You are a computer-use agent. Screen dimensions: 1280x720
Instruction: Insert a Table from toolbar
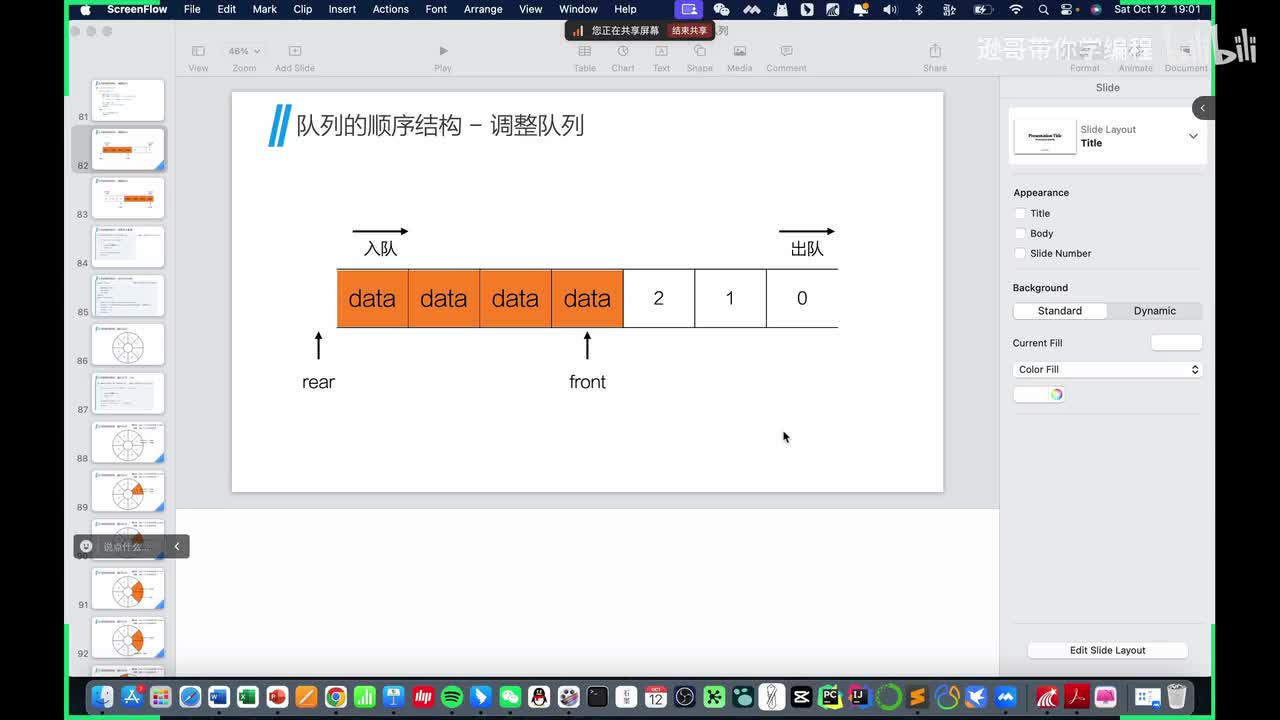(585, 58)
